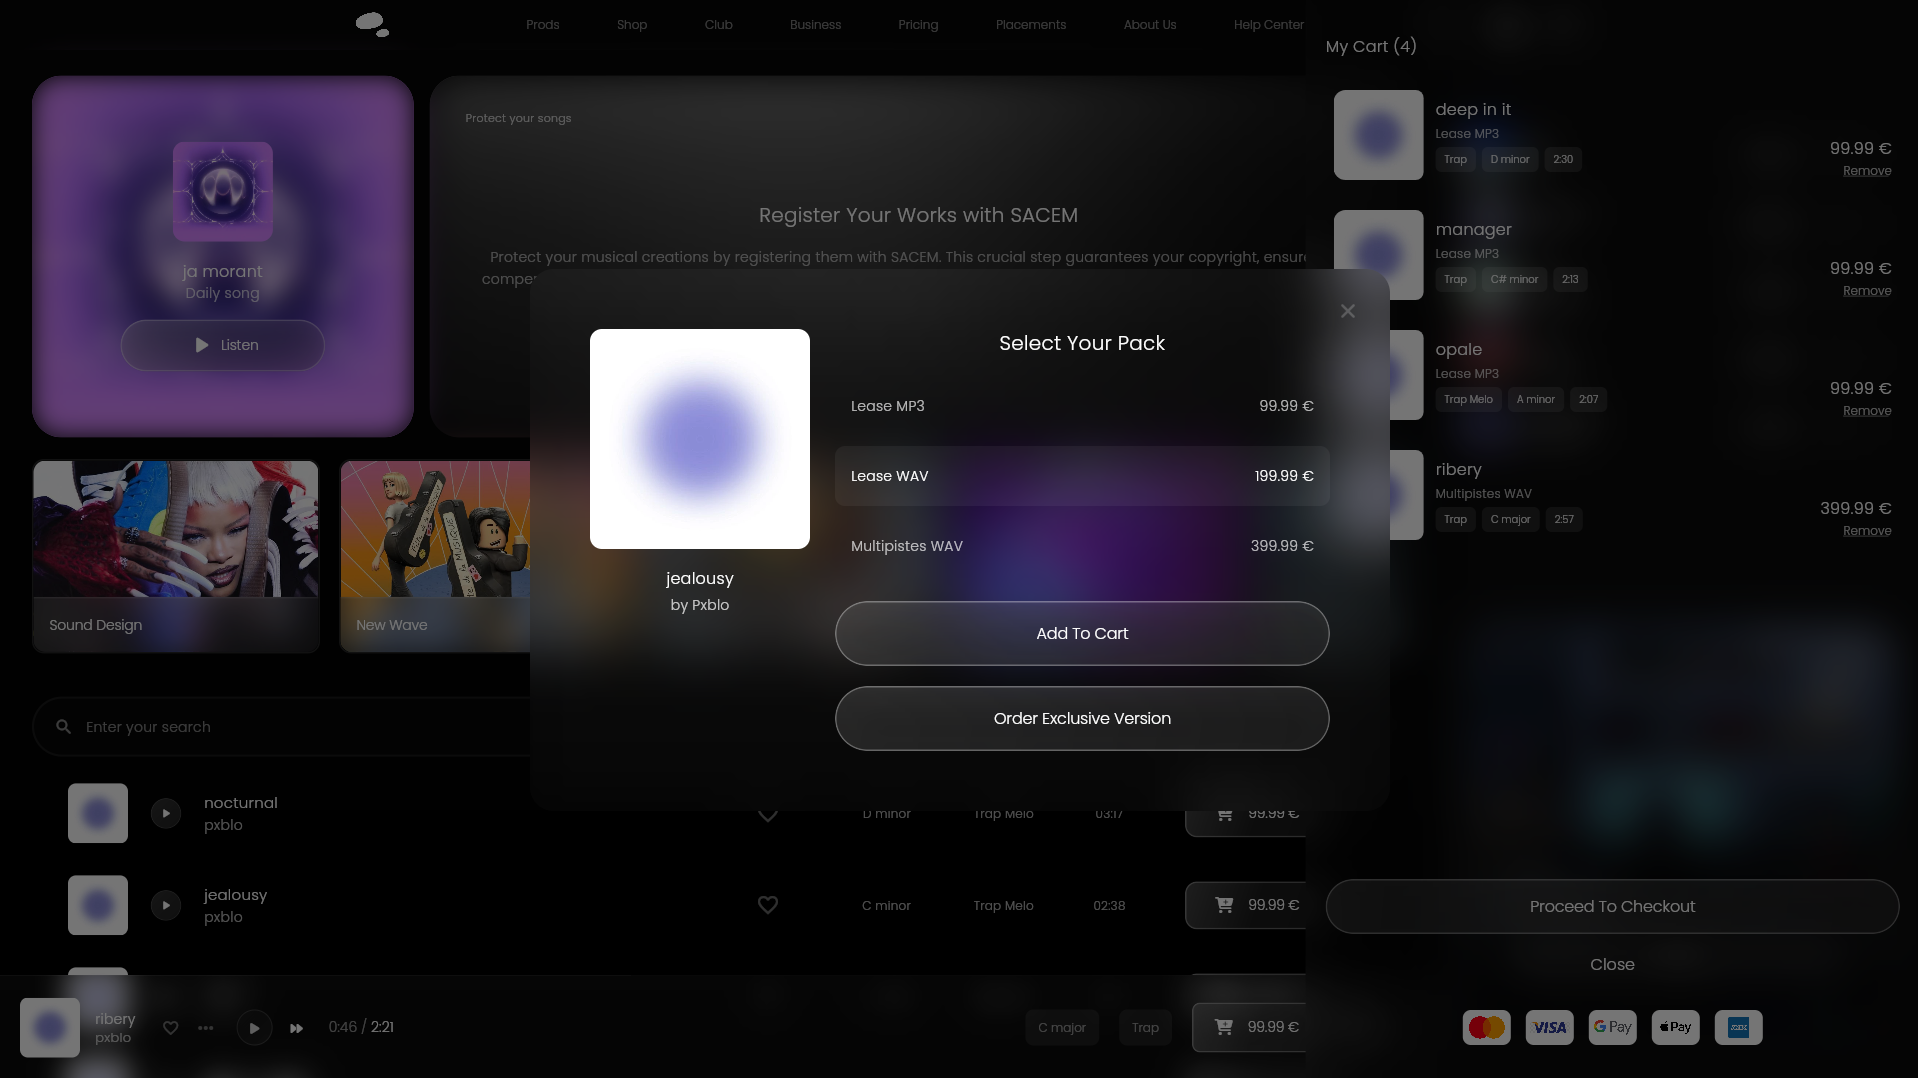Open the Prods menu
The image size is (1918, 1078).
[x=543, y=25]
